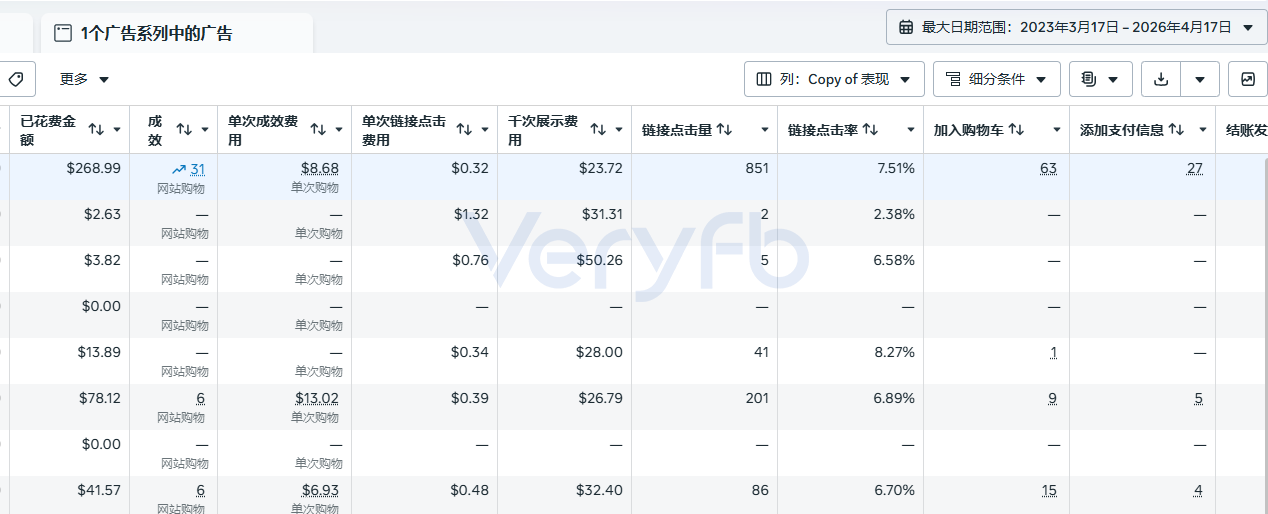
Task: Click the 8.27% click rate cell
Action: 895,352
